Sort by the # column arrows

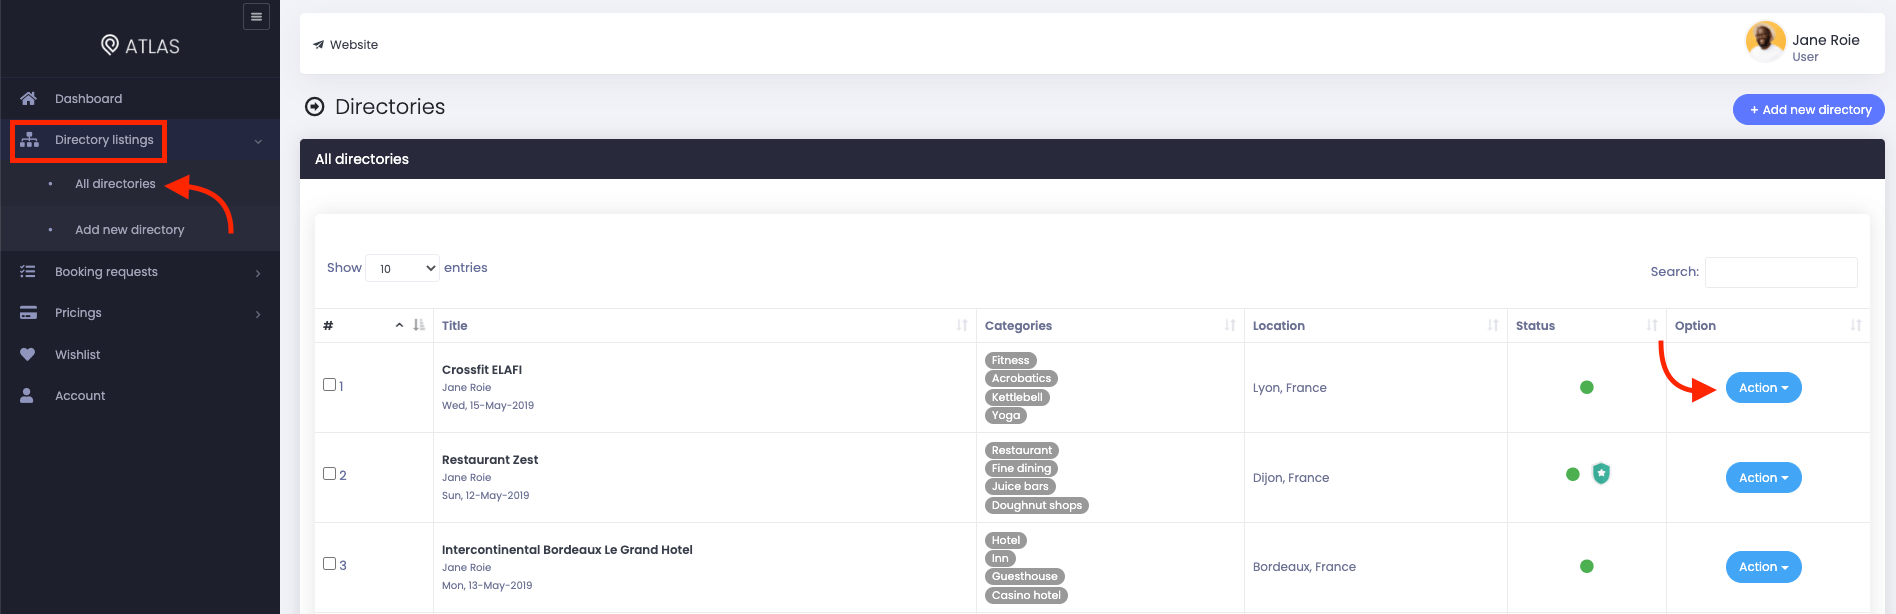click(419, 325)
